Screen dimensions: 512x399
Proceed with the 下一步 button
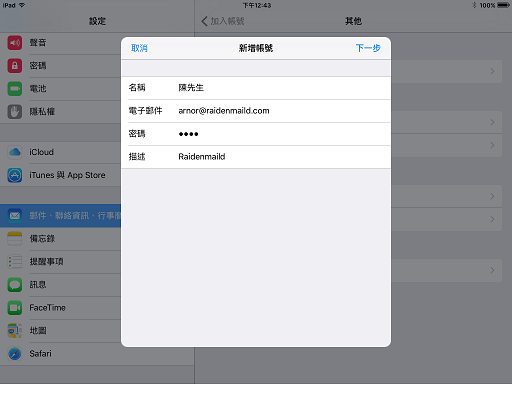[x=368, y=48]
